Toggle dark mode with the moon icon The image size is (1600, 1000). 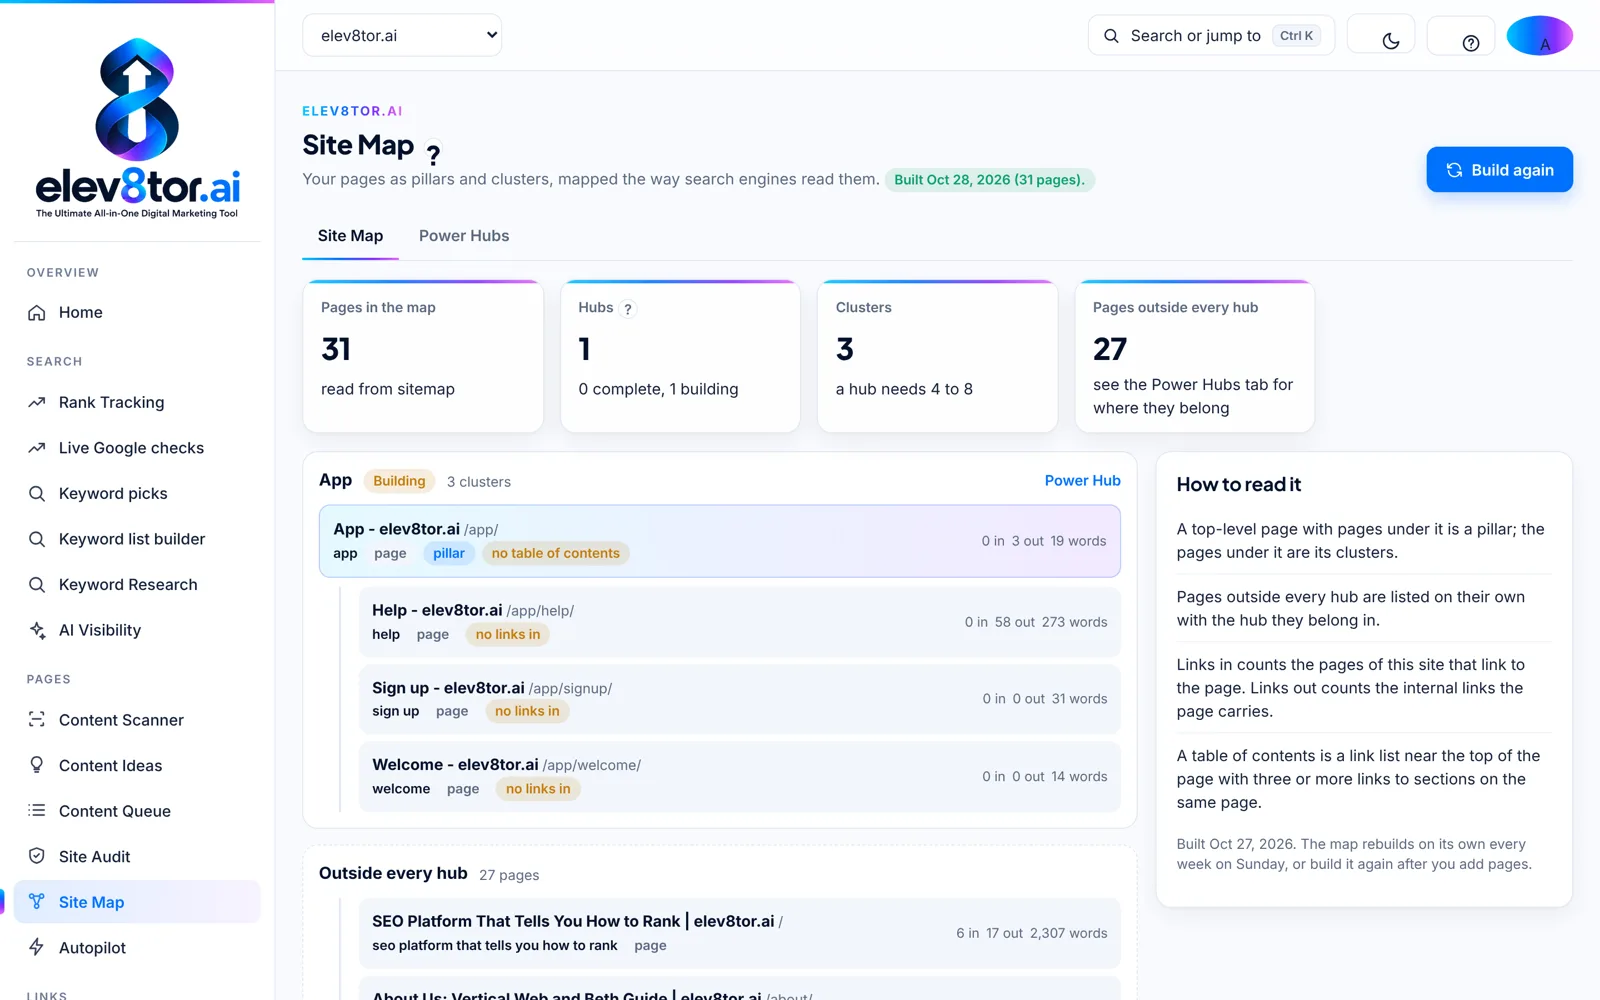point(1390,41)
